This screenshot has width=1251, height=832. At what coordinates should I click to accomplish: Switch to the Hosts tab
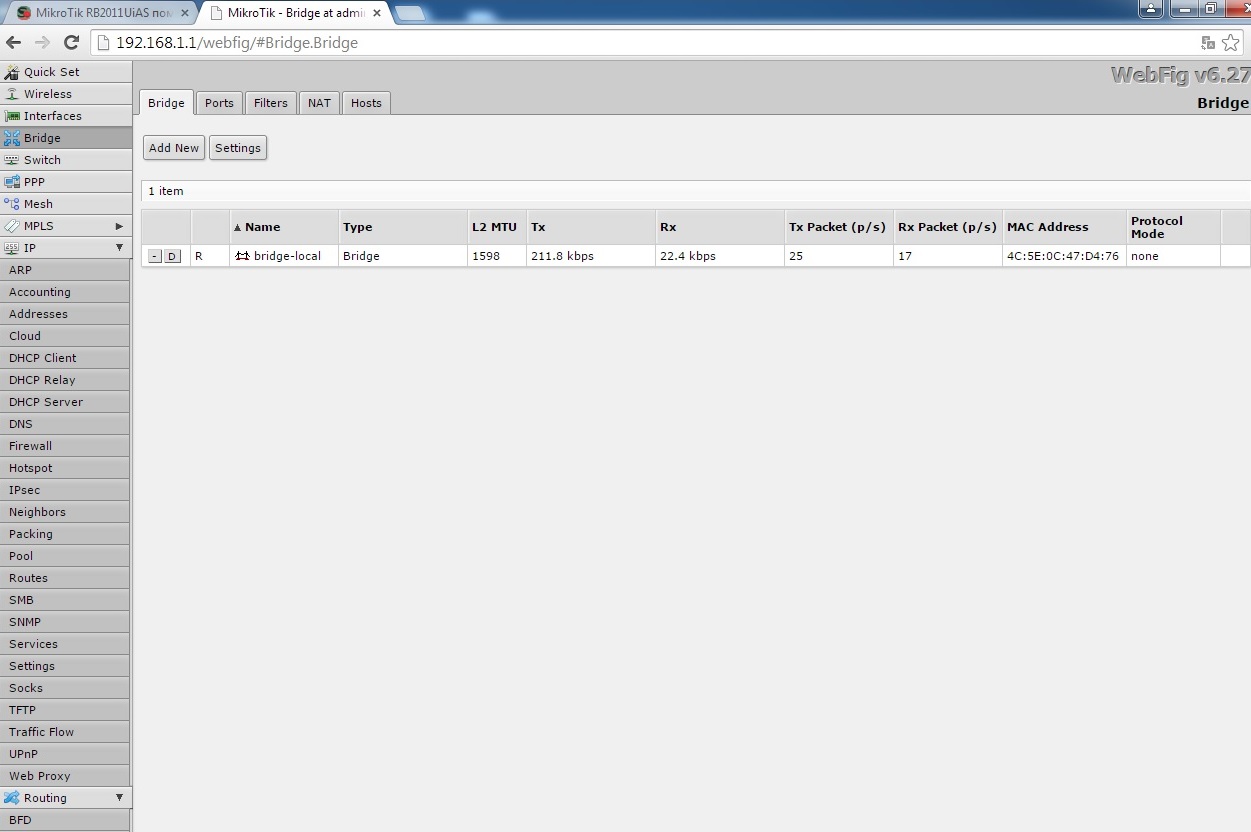pyautogui.click(x=366, y=103)
